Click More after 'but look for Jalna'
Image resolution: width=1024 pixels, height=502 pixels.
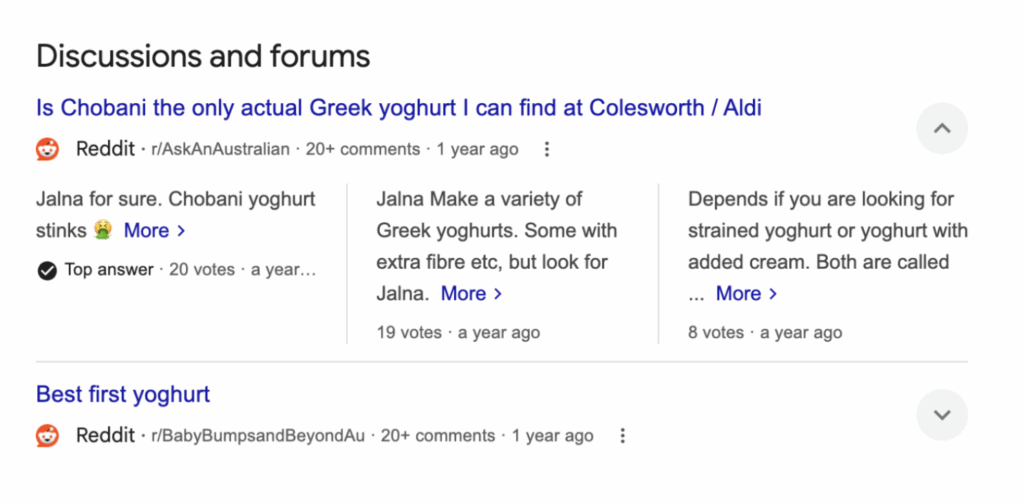471,294
